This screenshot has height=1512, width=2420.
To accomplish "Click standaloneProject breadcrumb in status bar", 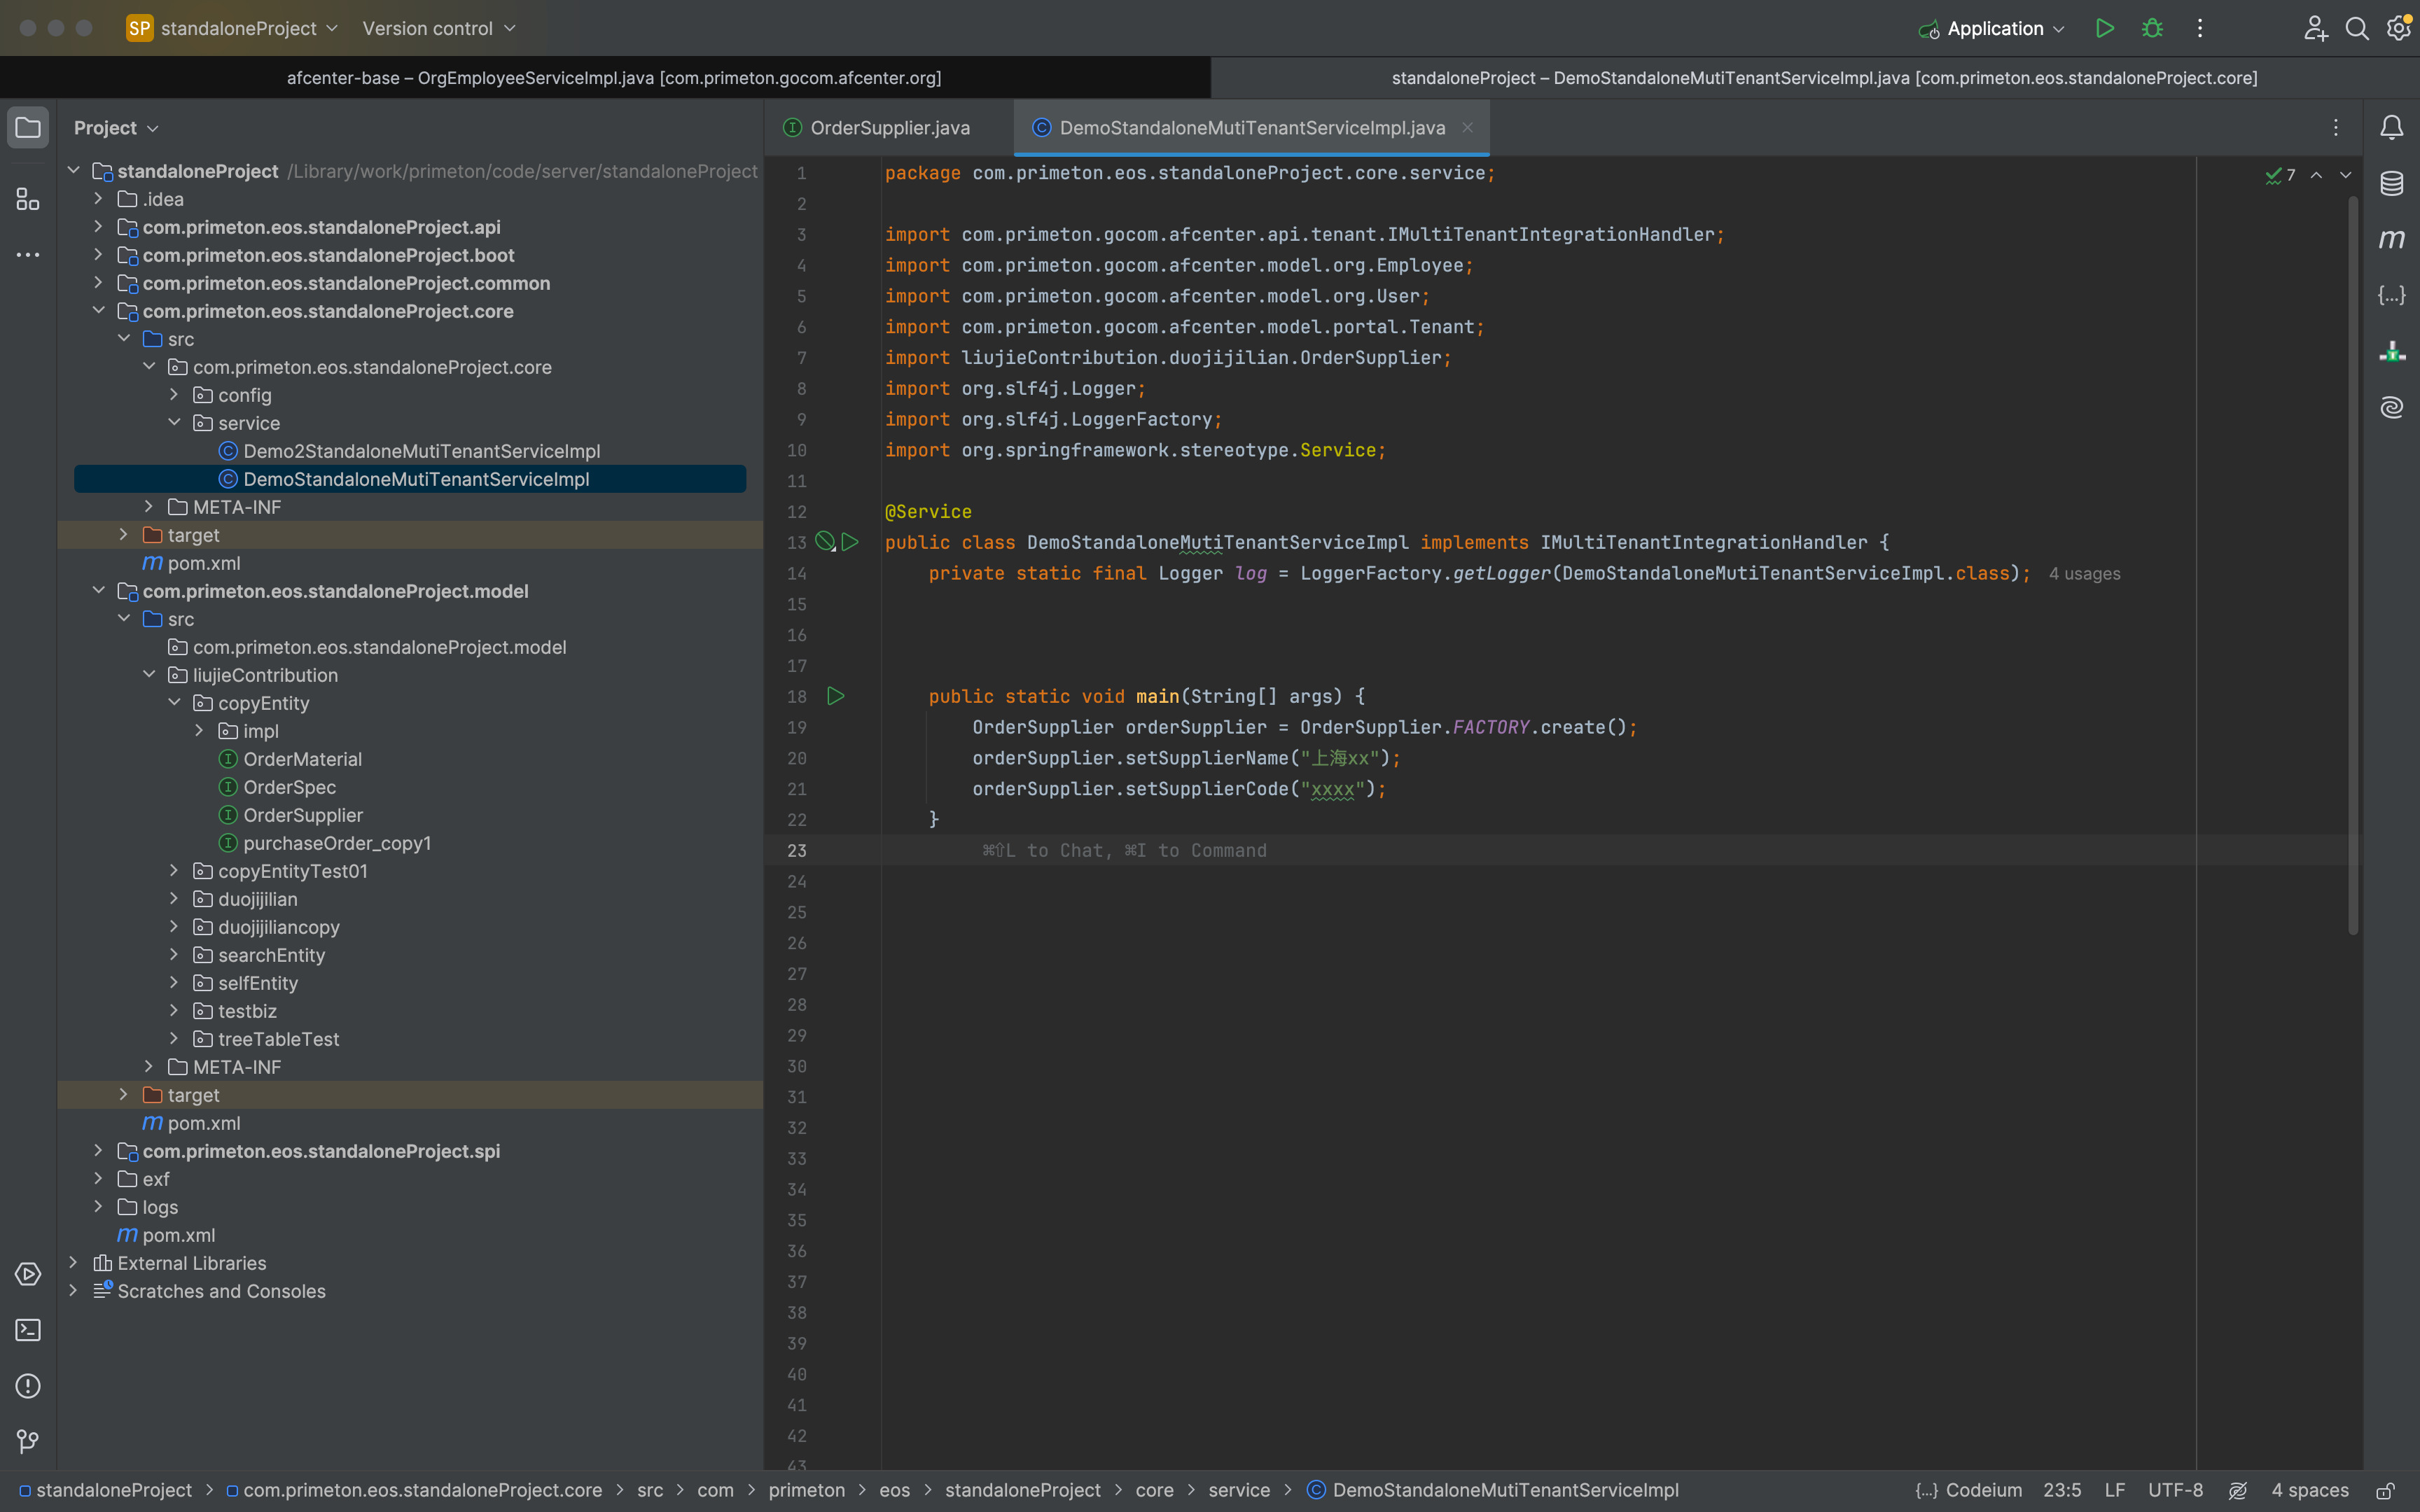I will click(x=105, y=1491).
